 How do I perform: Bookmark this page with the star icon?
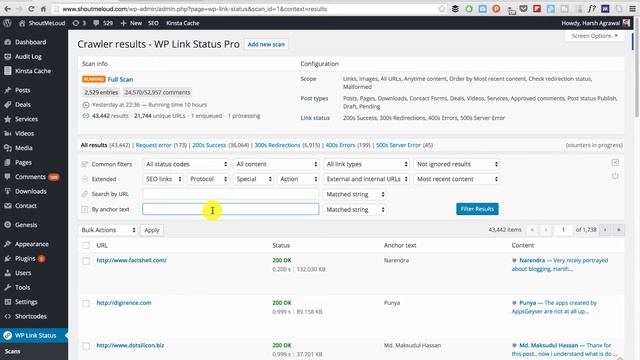click(442, 9)
